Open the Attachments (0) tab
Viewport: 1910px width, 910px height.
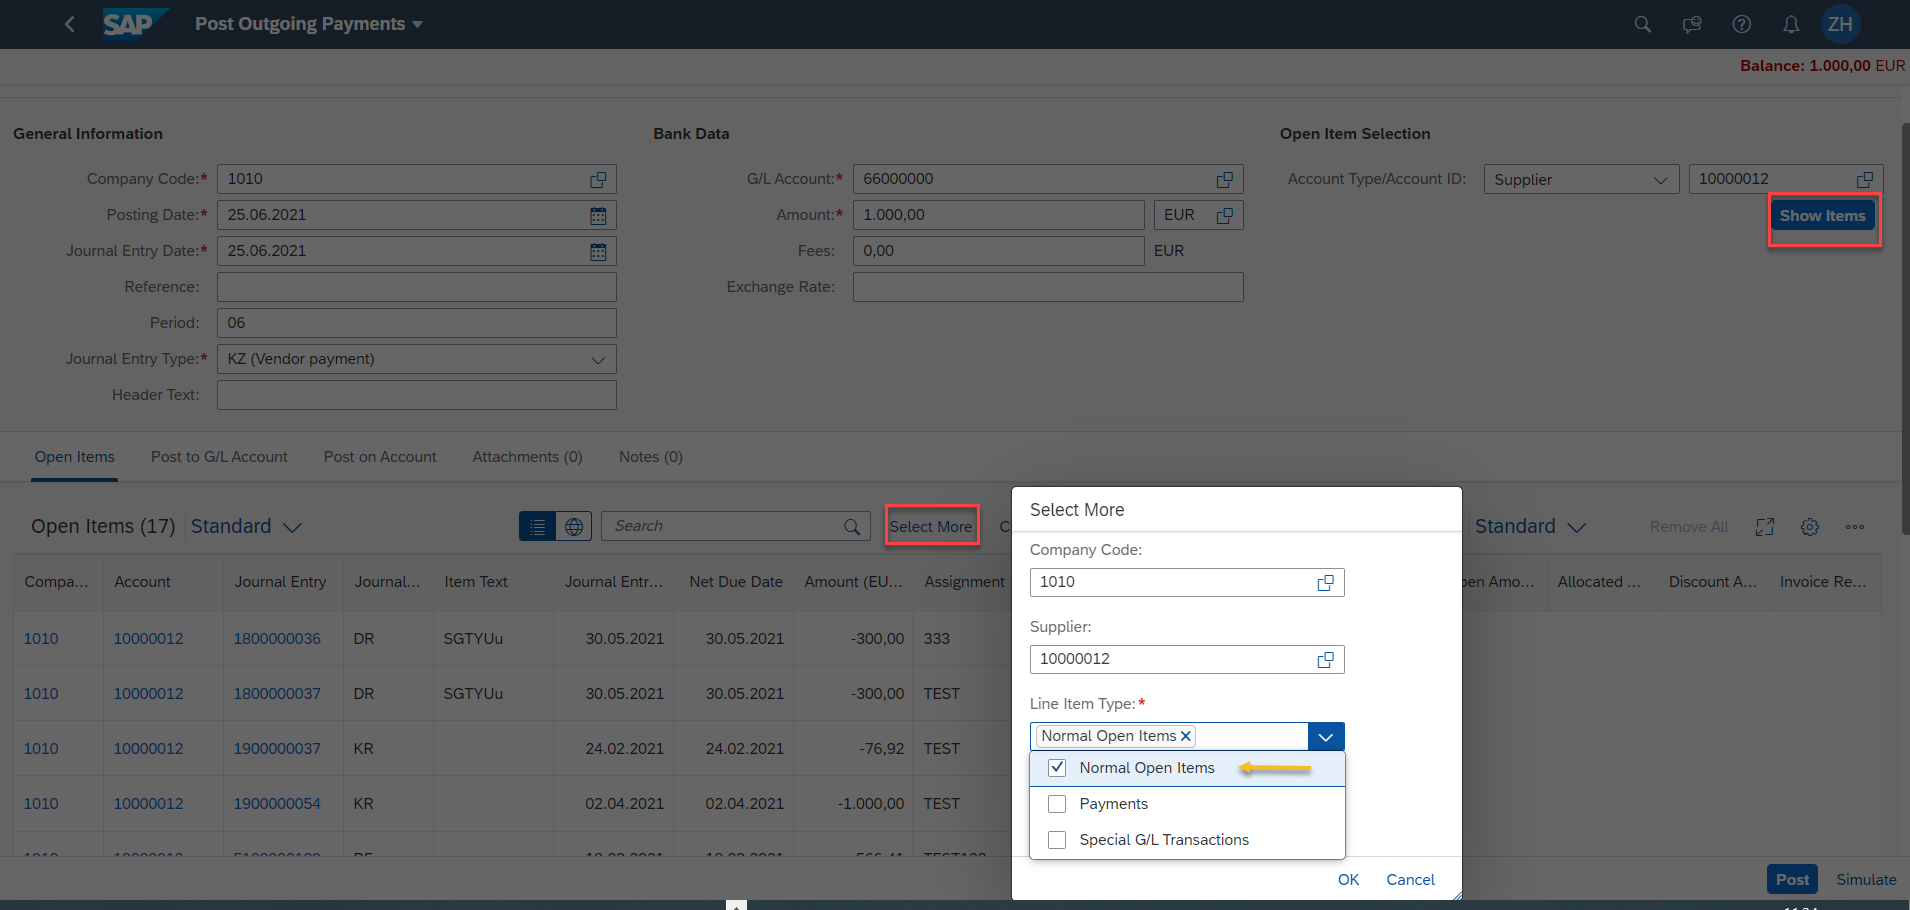tap(527, 457)
